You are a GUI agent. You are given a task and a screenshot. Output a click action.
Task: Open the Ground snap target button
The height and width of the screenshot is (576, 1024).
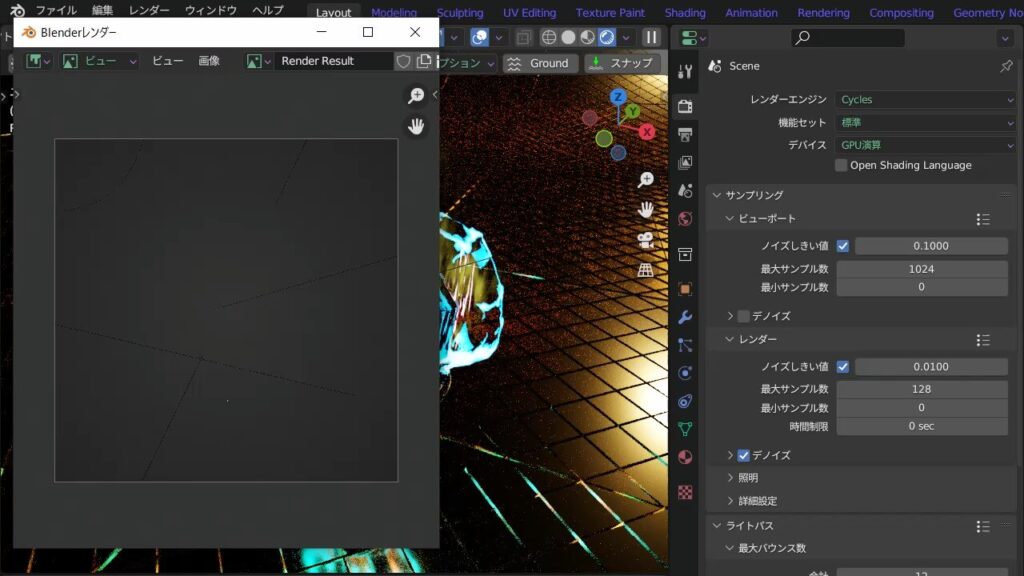[x=539, y=63]
